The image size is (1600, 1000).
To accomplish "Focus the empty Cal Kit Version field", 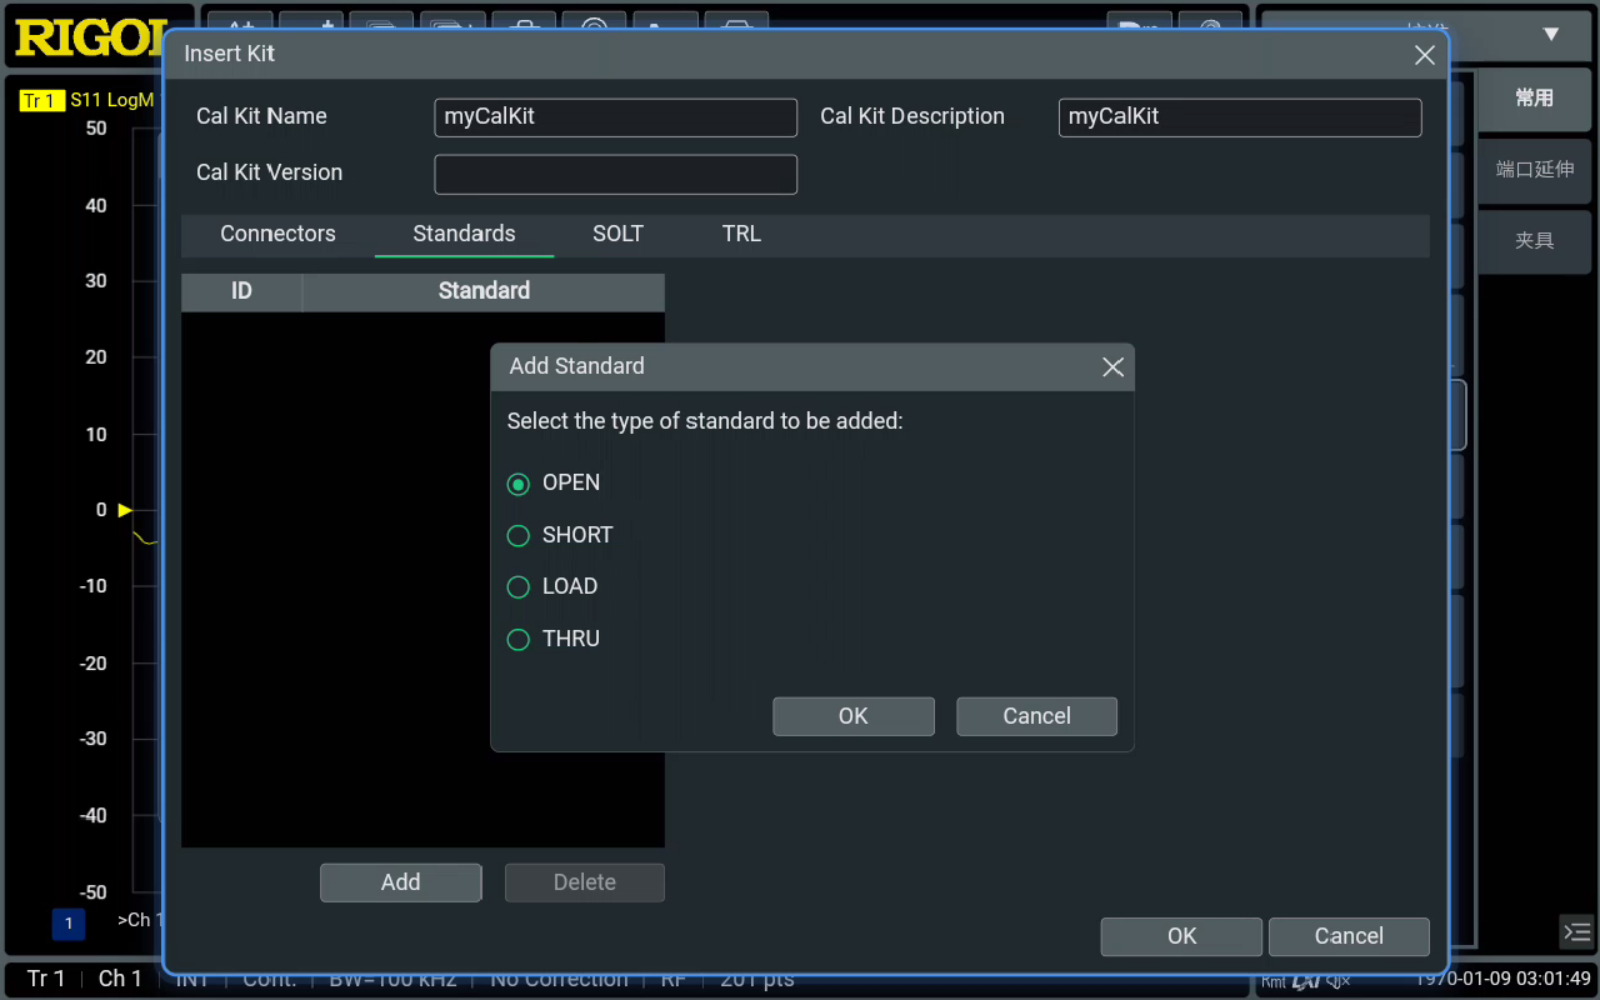I will (615, 174).
